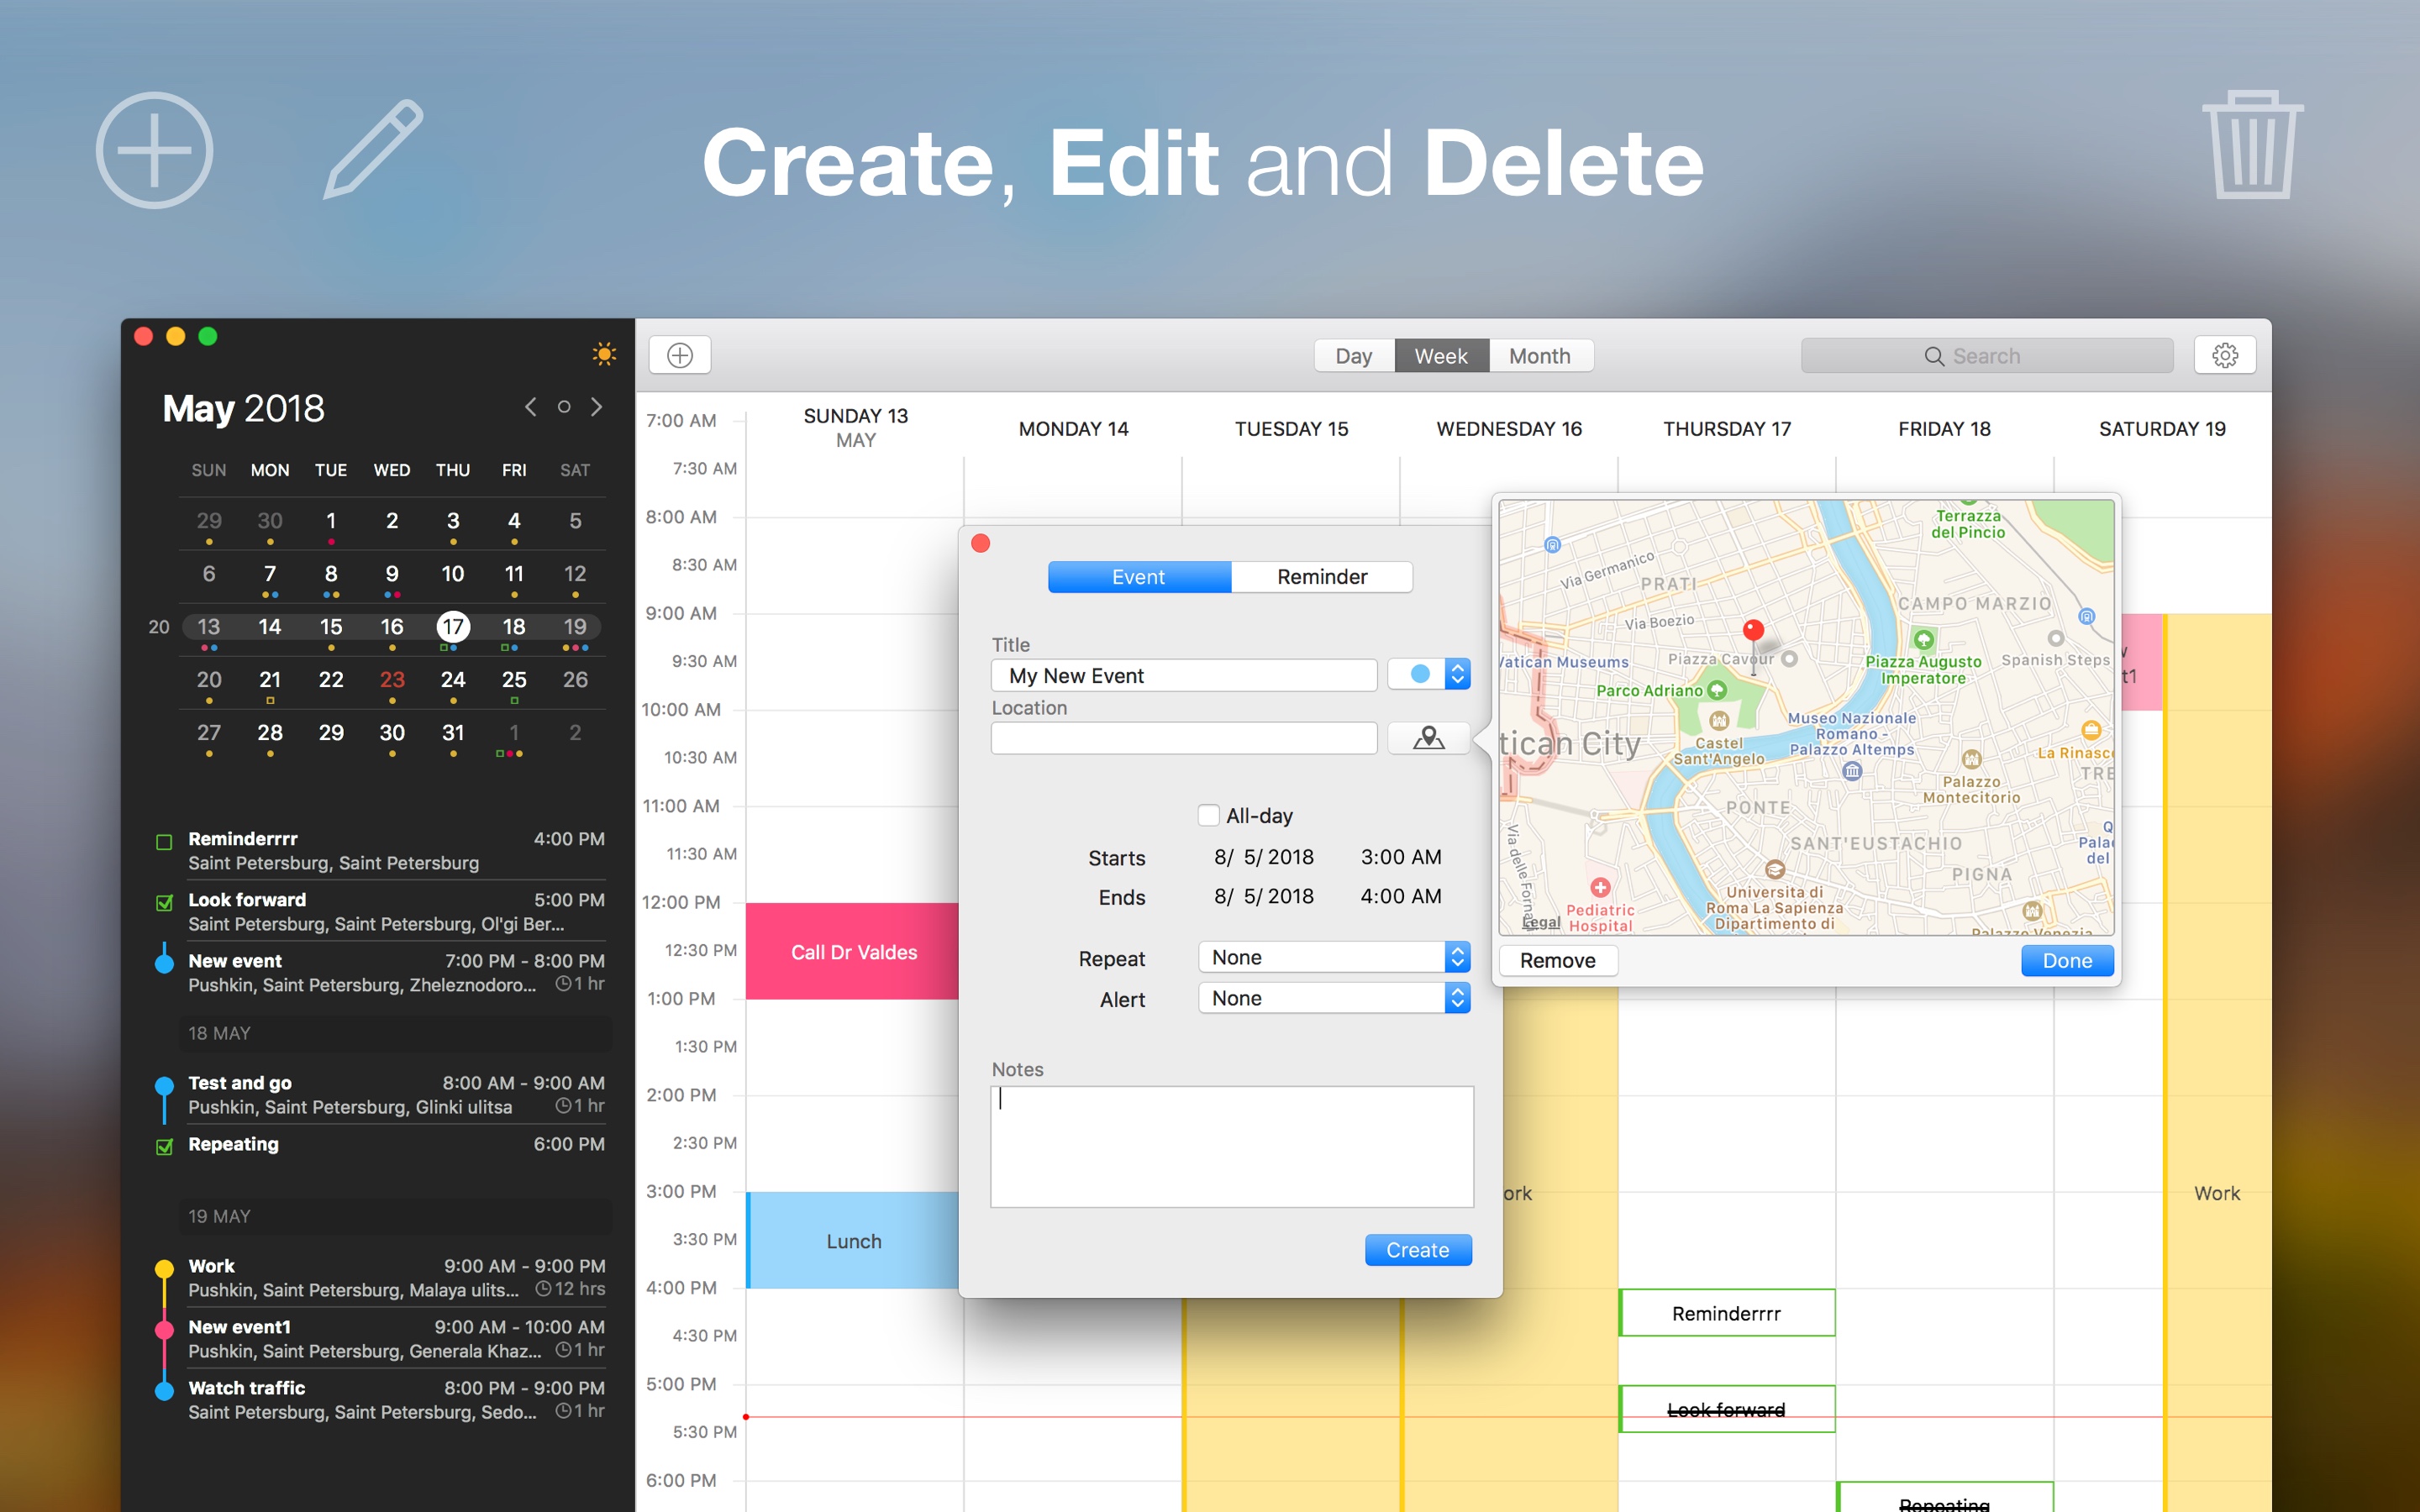Enable the All-day checkbox
2420x1512 pixels.
click(x=1208, y=815)
